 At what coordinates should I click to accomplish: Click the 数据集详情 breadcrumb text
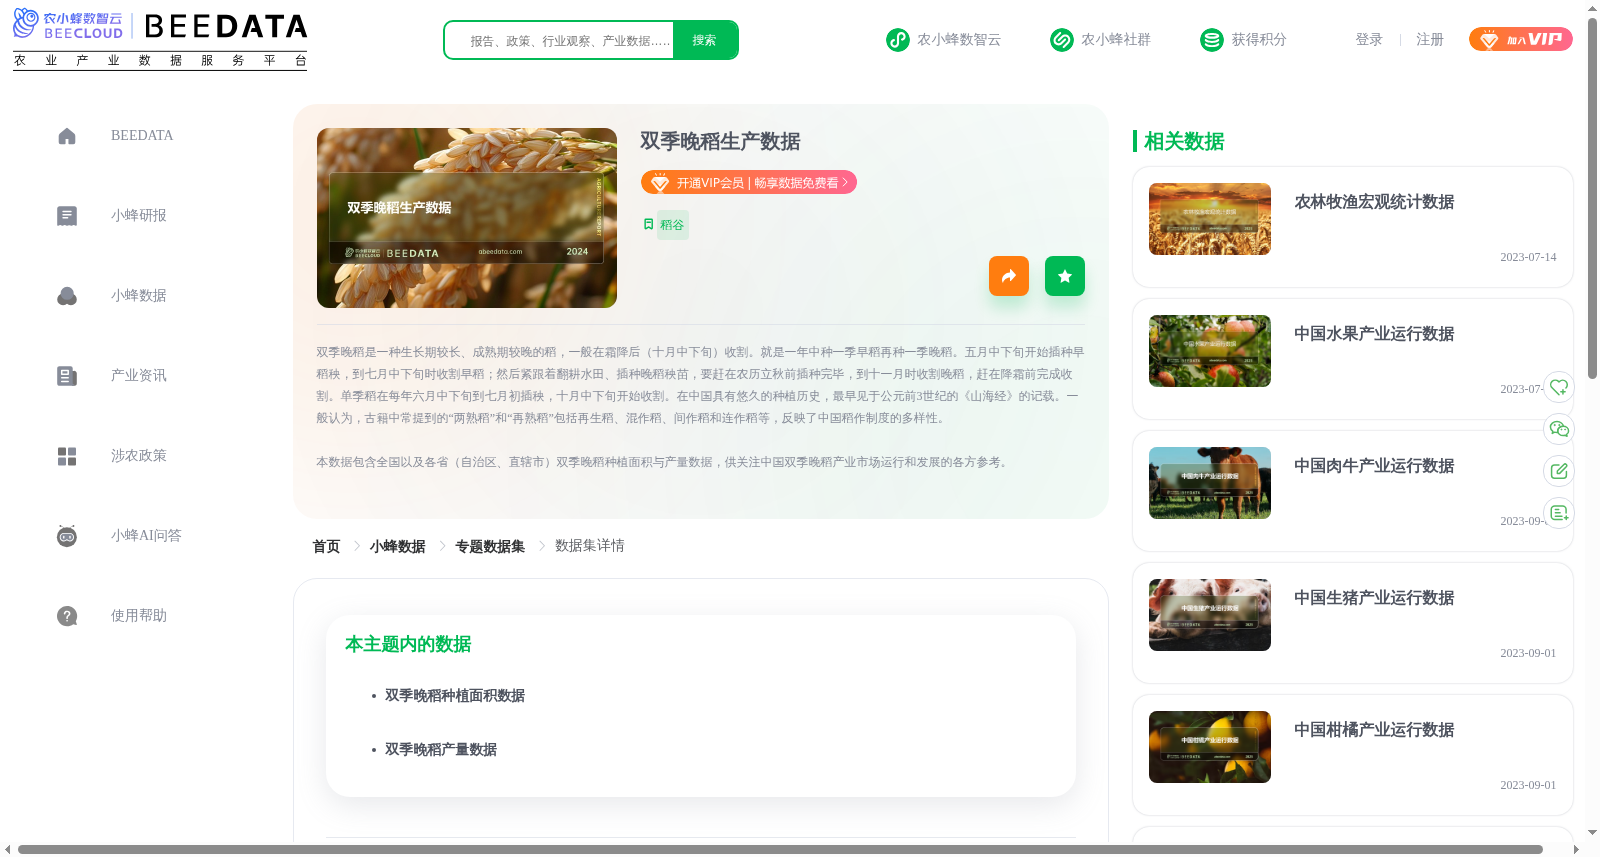pyautogui.click(x=590, y=546)
